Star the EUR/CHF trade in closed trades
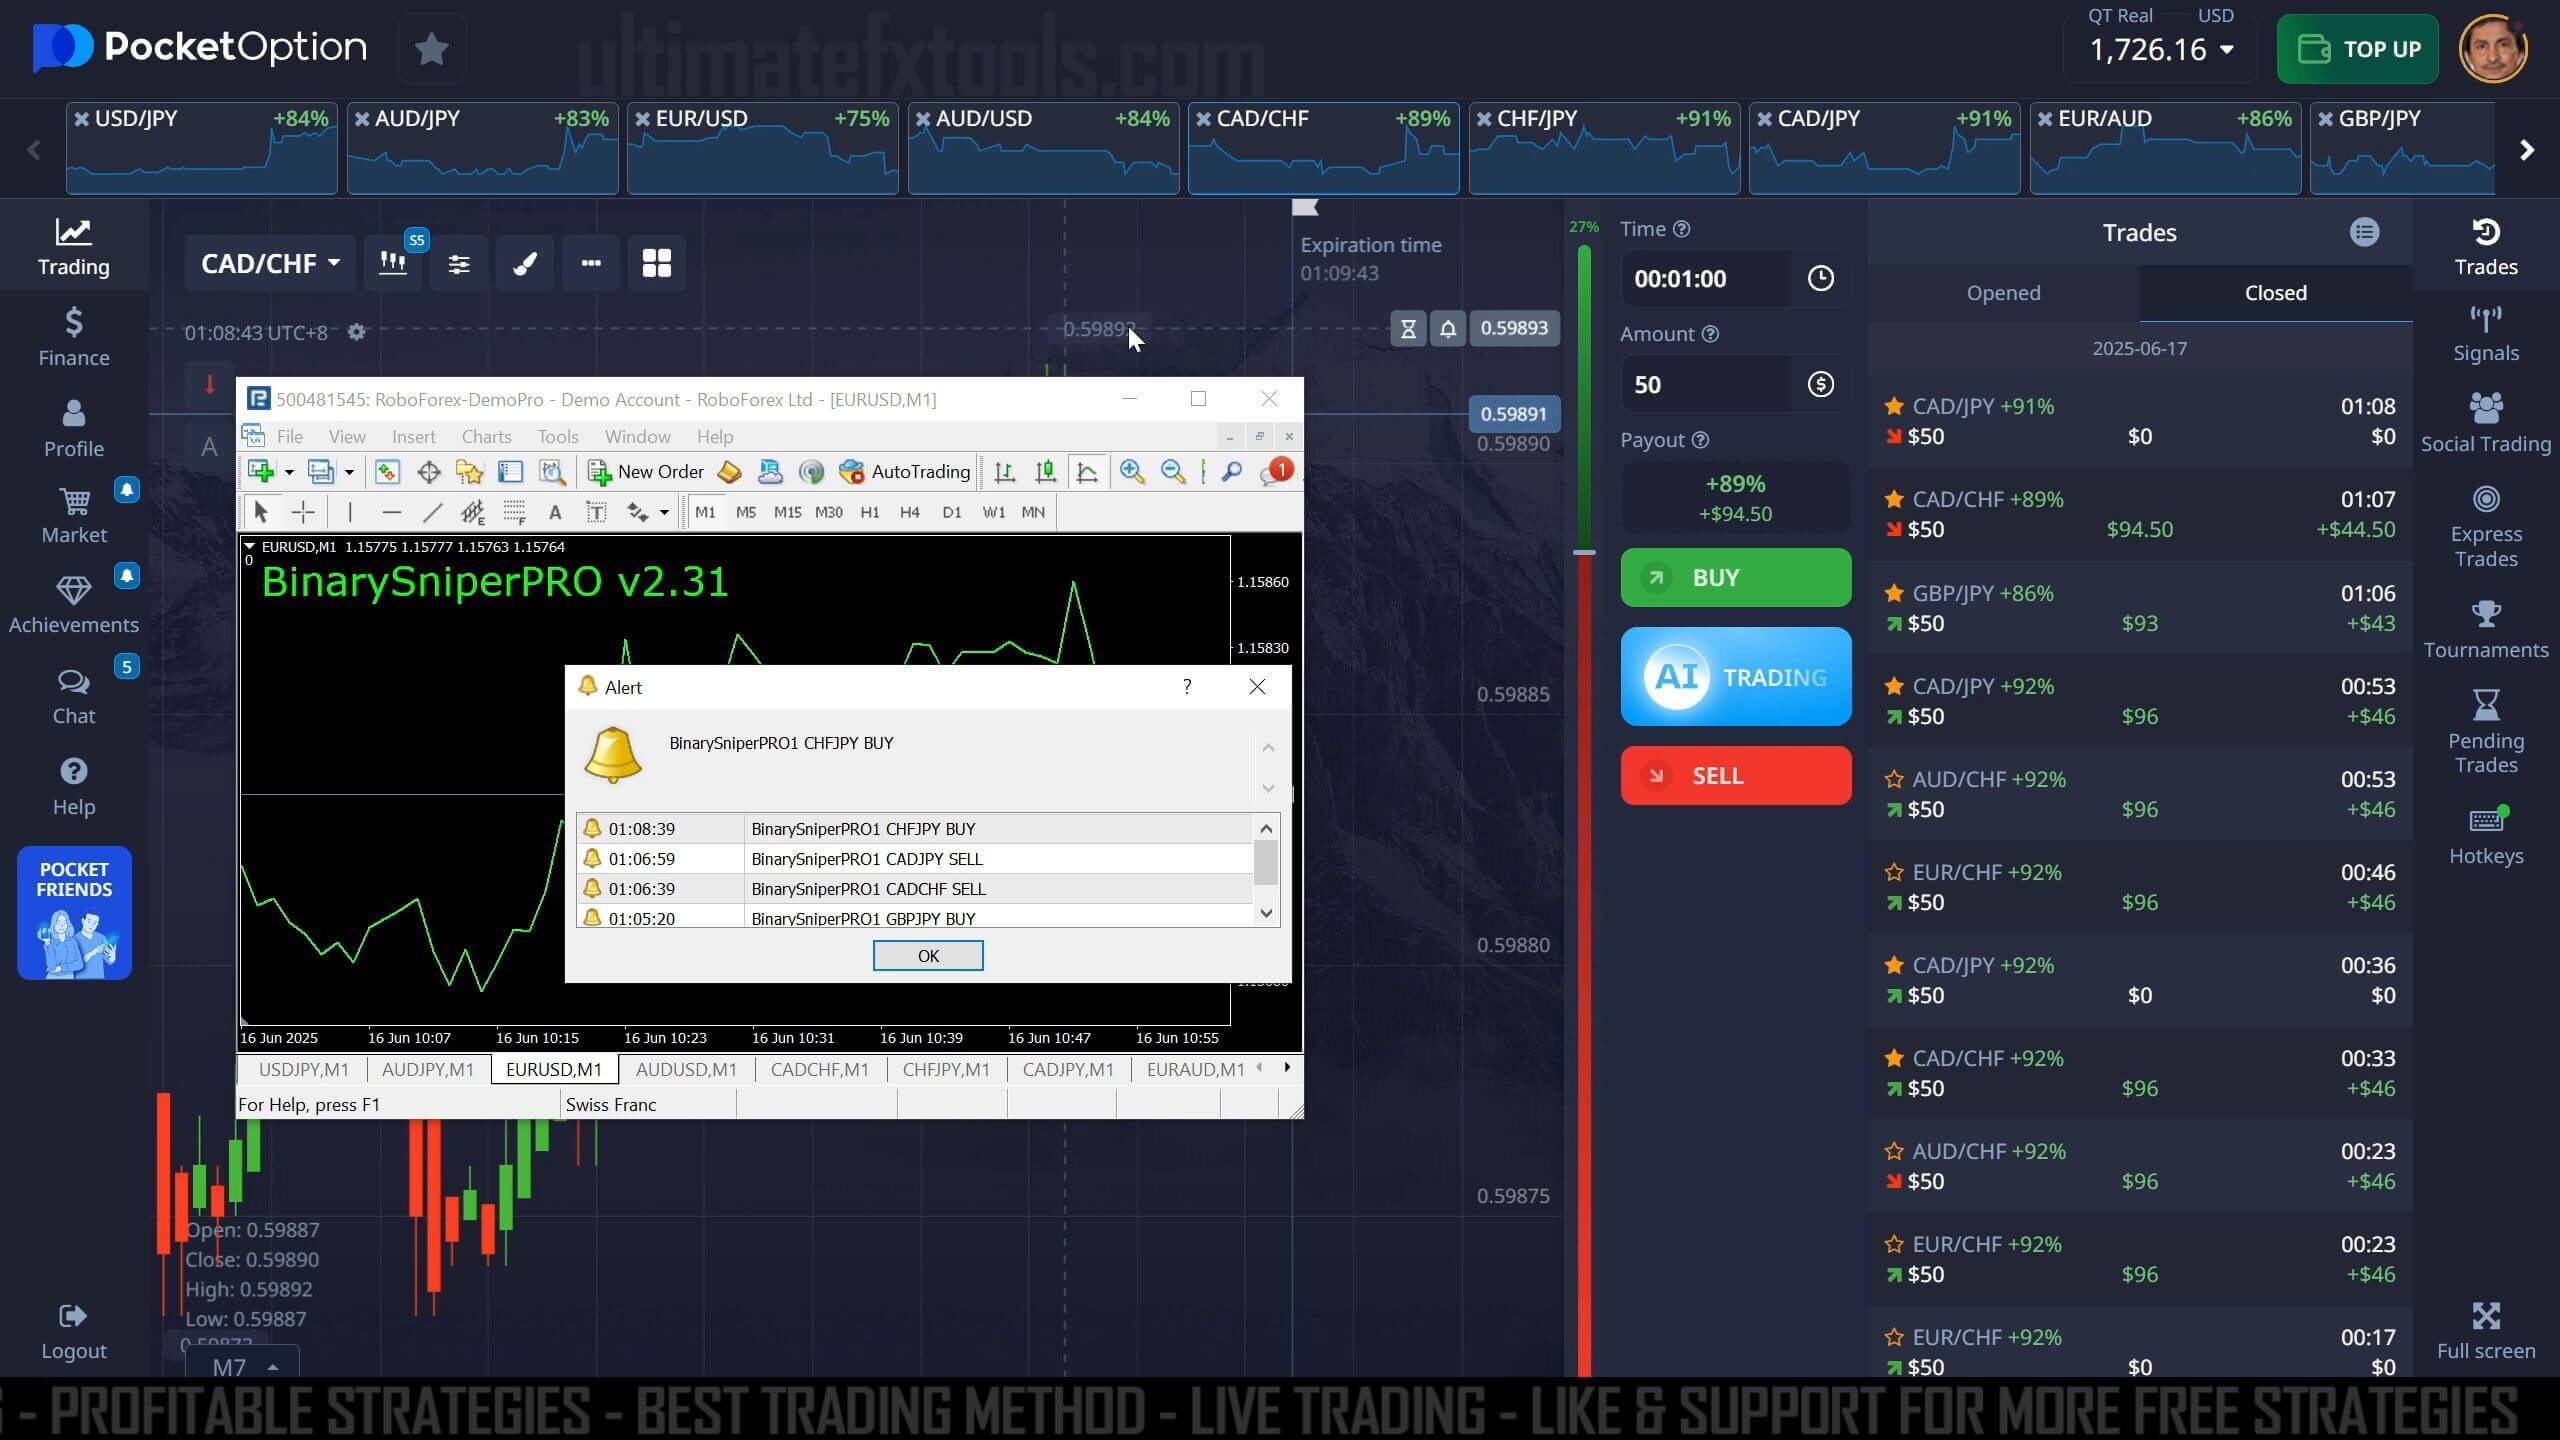 click(x=1893, y=872)
